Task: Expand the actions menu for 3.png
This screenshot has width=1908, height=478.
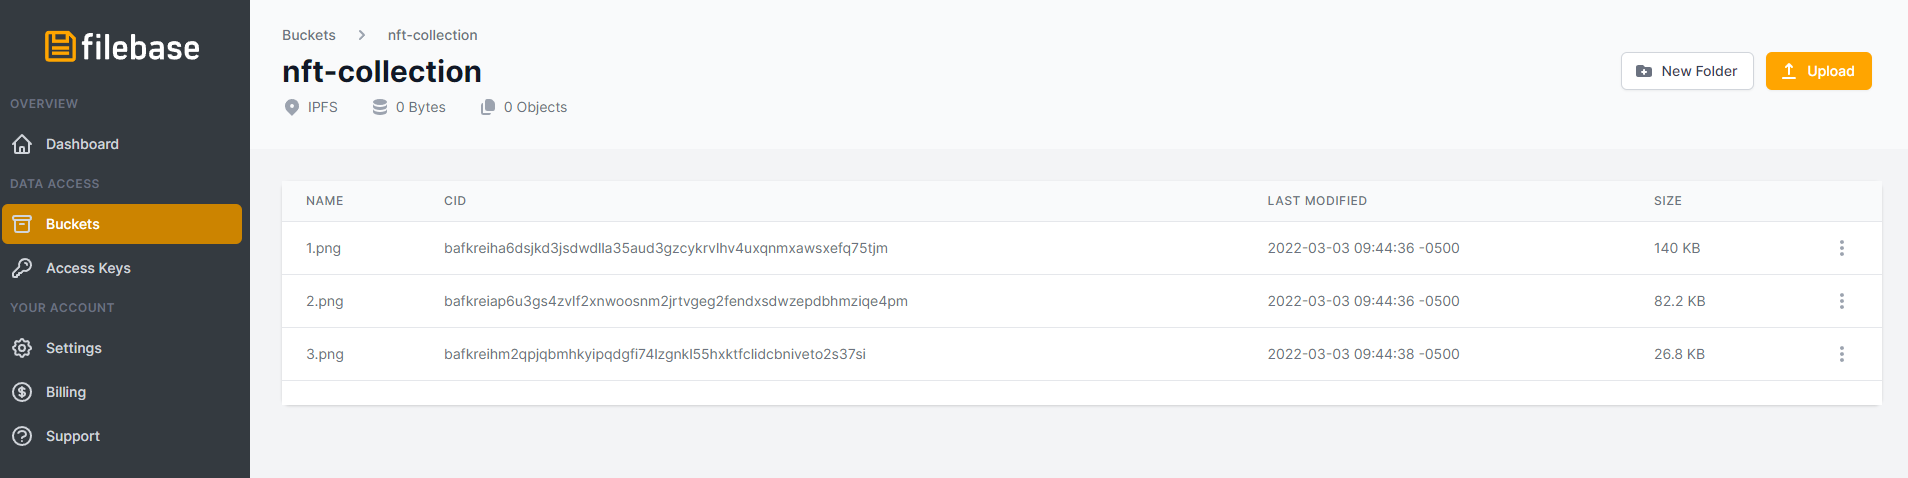Action: tap(1841, 354)
